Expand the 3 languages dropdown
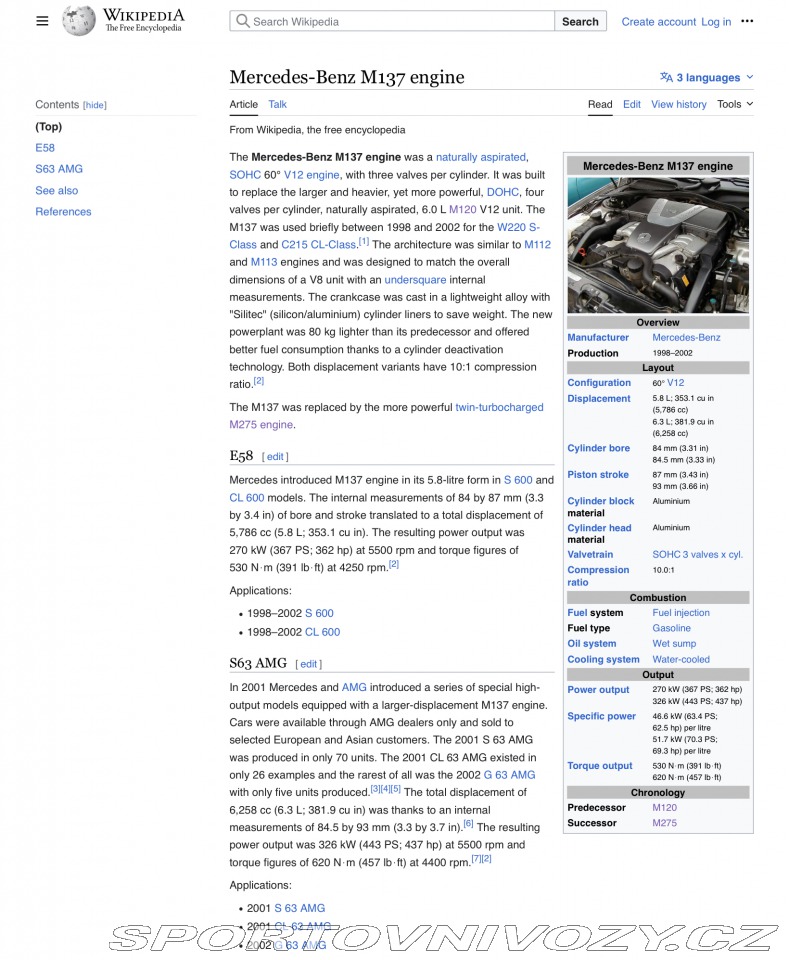Screen dimensions: 789x960 [707, 78]
